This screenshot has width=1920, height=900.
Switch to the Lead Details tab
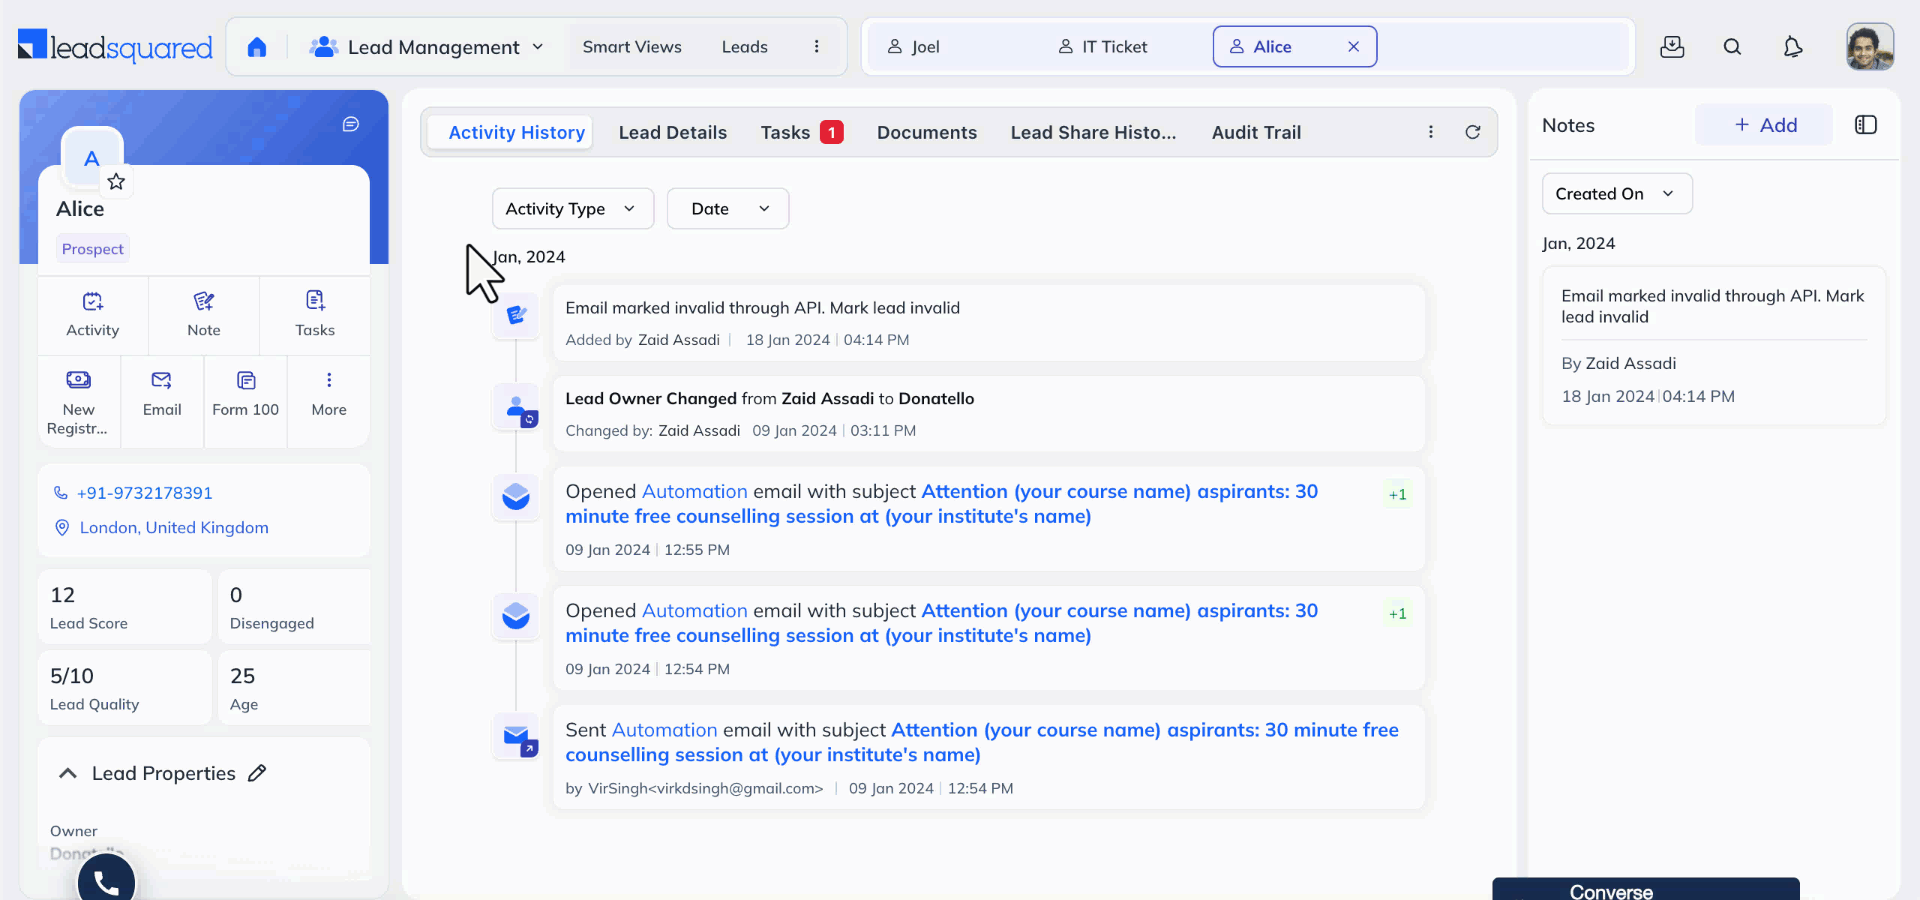pos(673,133)
